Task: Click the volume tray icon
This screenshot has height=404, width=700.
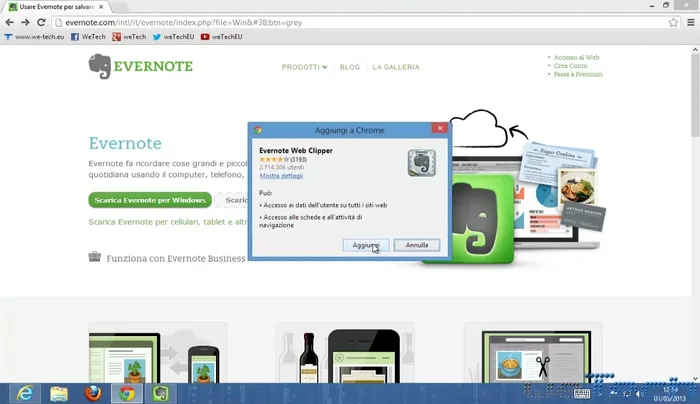Action: 639,393
